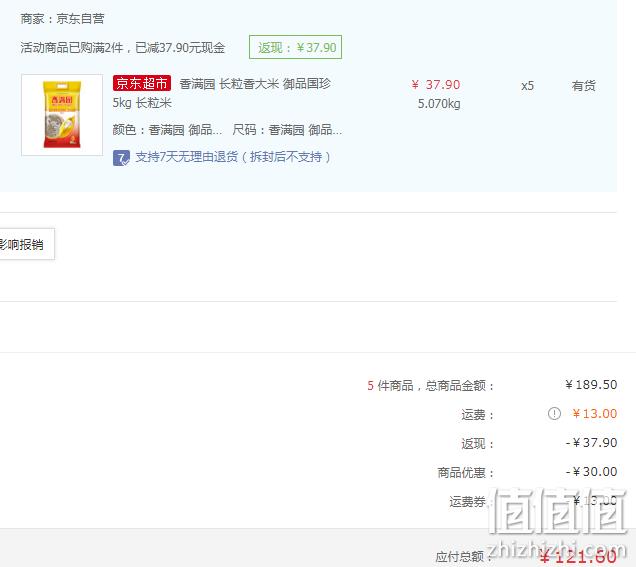Select the 颜色：香满园 御品... attribute
The height and width of the screenshot is (567, 636).
(167, 130)
